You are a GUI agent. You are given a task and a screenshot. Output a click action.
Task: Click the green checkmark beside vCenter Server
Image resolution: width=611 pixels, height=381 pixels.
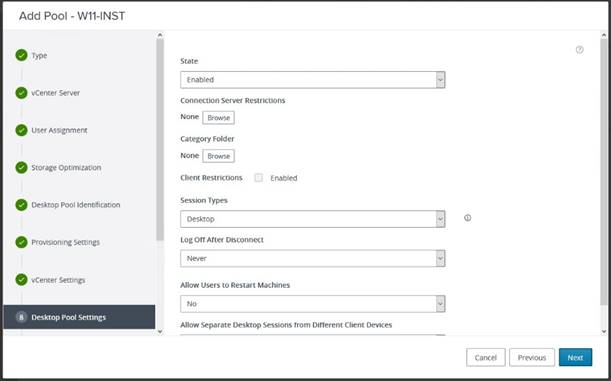pyautogui.click(x=21, y=93)
